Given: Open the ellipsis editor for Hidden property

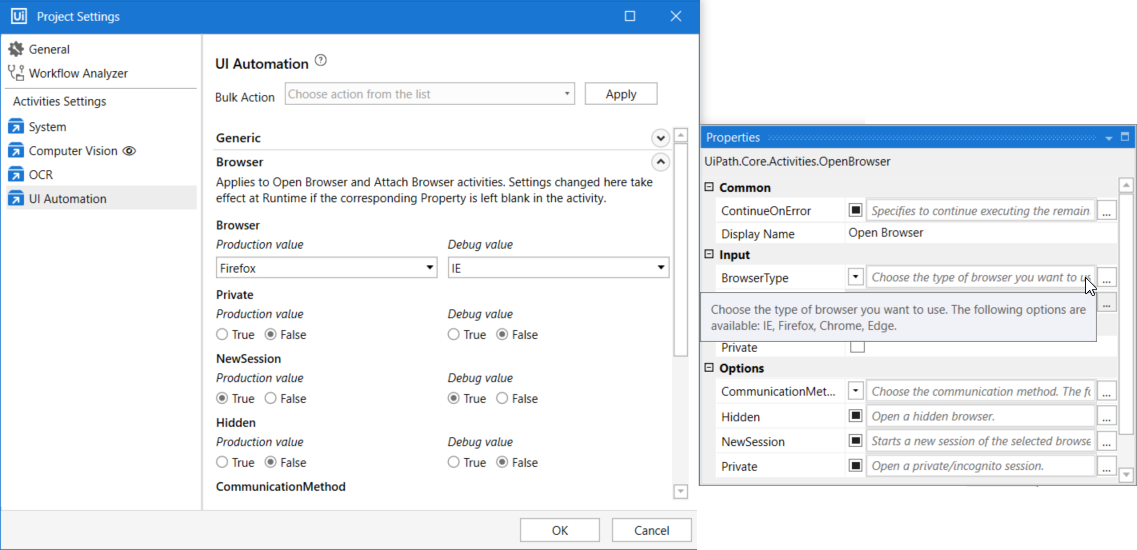Looking at the screenshot, I should (1106, 417).
